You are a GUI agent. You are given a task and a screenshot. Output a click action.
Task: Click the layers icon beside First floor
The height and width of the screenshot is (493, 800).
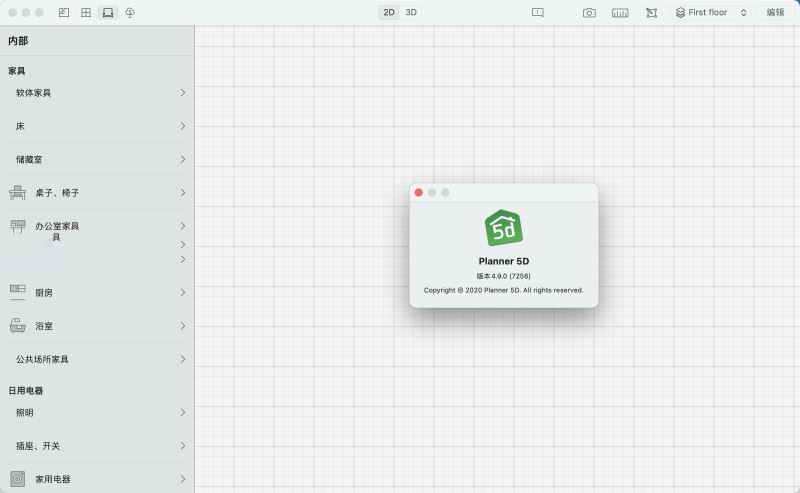[680, 13]
